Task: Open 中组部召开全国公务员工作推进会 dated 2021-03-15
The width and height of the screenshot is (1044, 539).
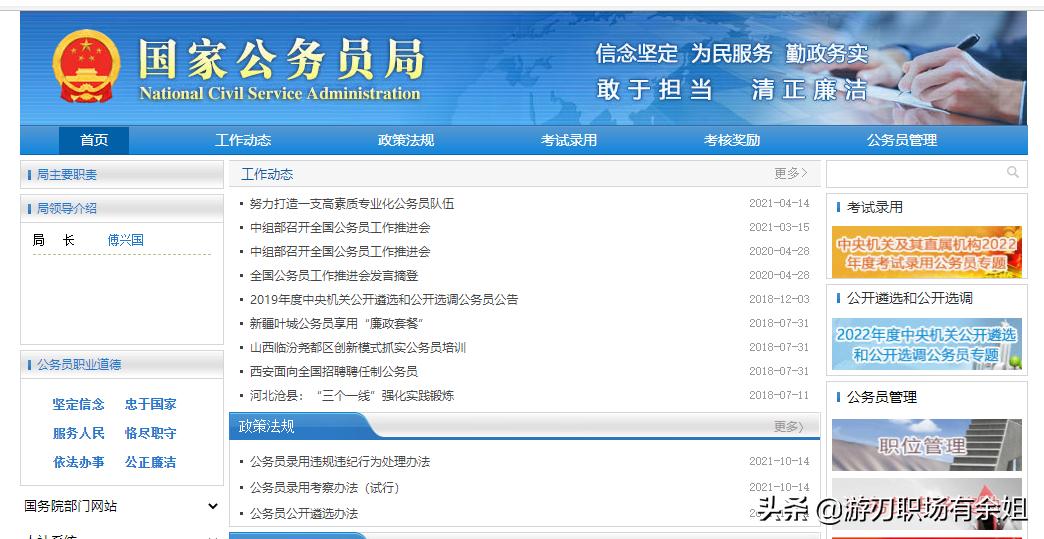Action: (x=340, y=228)
